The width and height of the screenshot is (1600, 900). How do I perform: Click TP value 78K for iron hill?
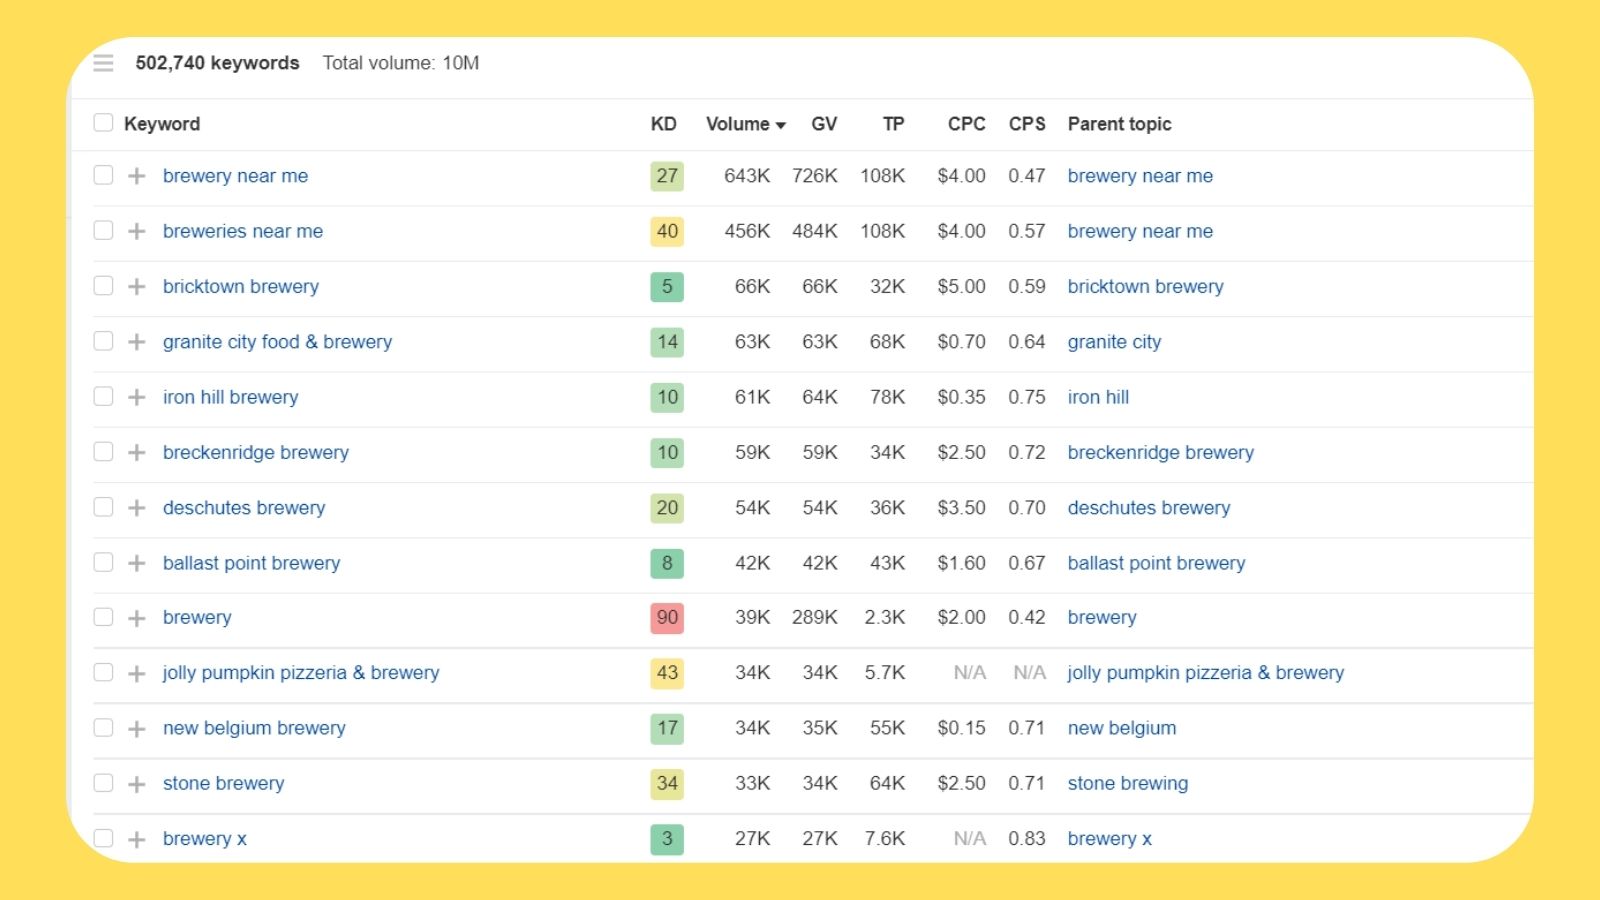click(888, 397)
